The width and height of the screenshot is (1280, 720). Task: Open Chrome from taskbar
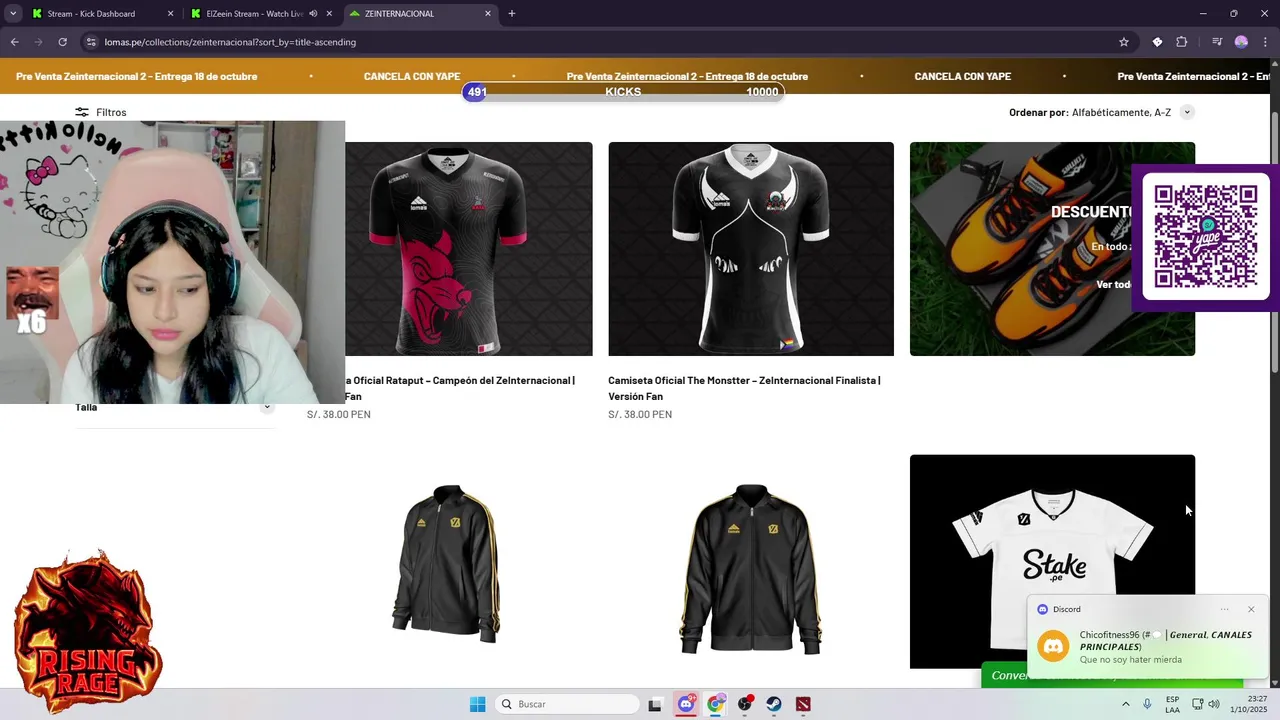[715, 704]
